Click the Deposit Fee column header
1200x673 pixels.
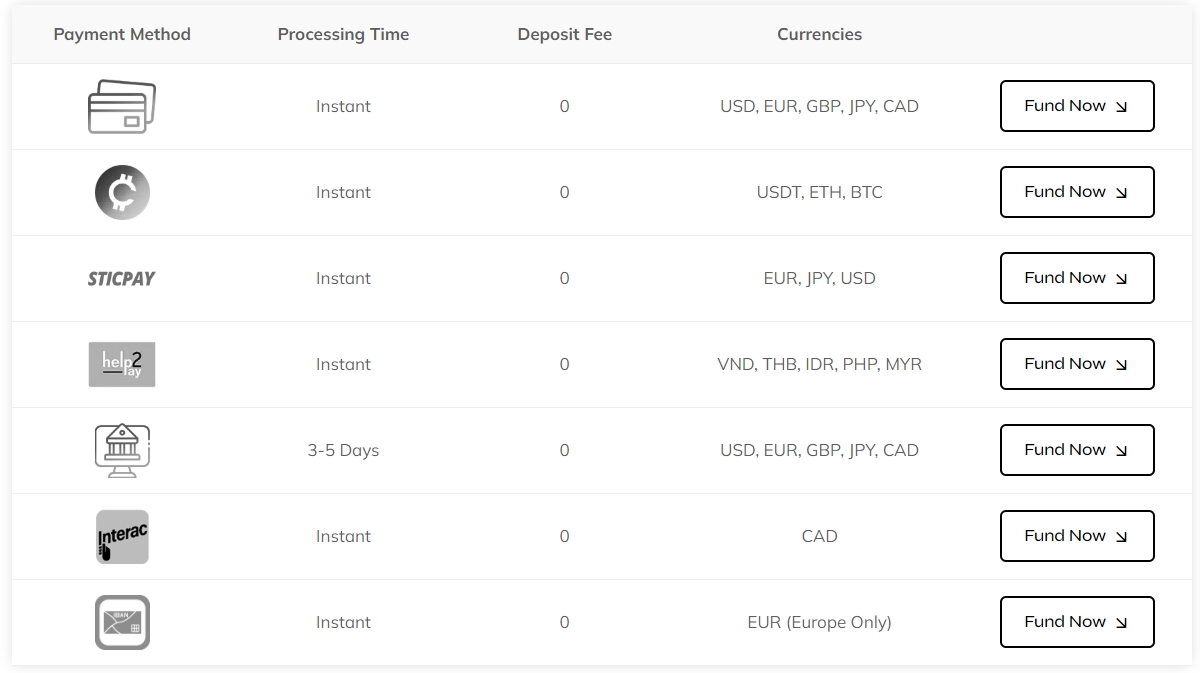pyautogui.click(x=564, y=34)
